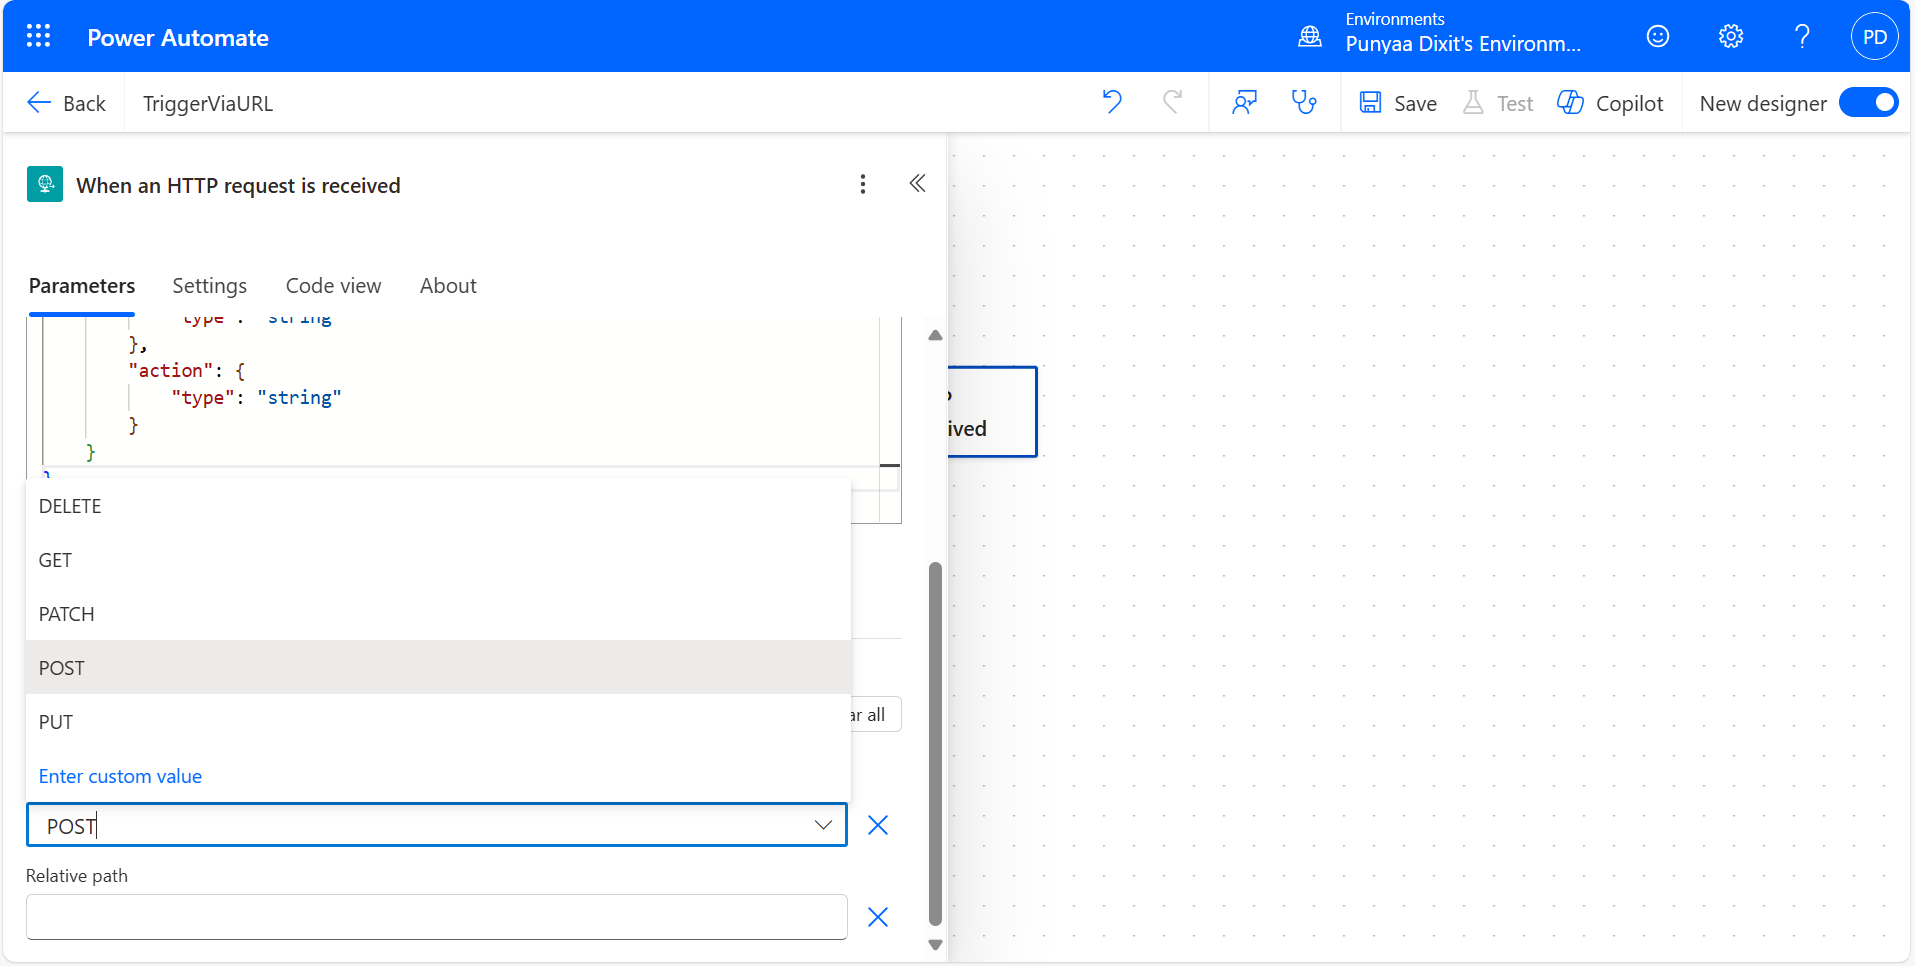Click into the Relative path field
The image size is (1915, 966).
coord(436,917)
